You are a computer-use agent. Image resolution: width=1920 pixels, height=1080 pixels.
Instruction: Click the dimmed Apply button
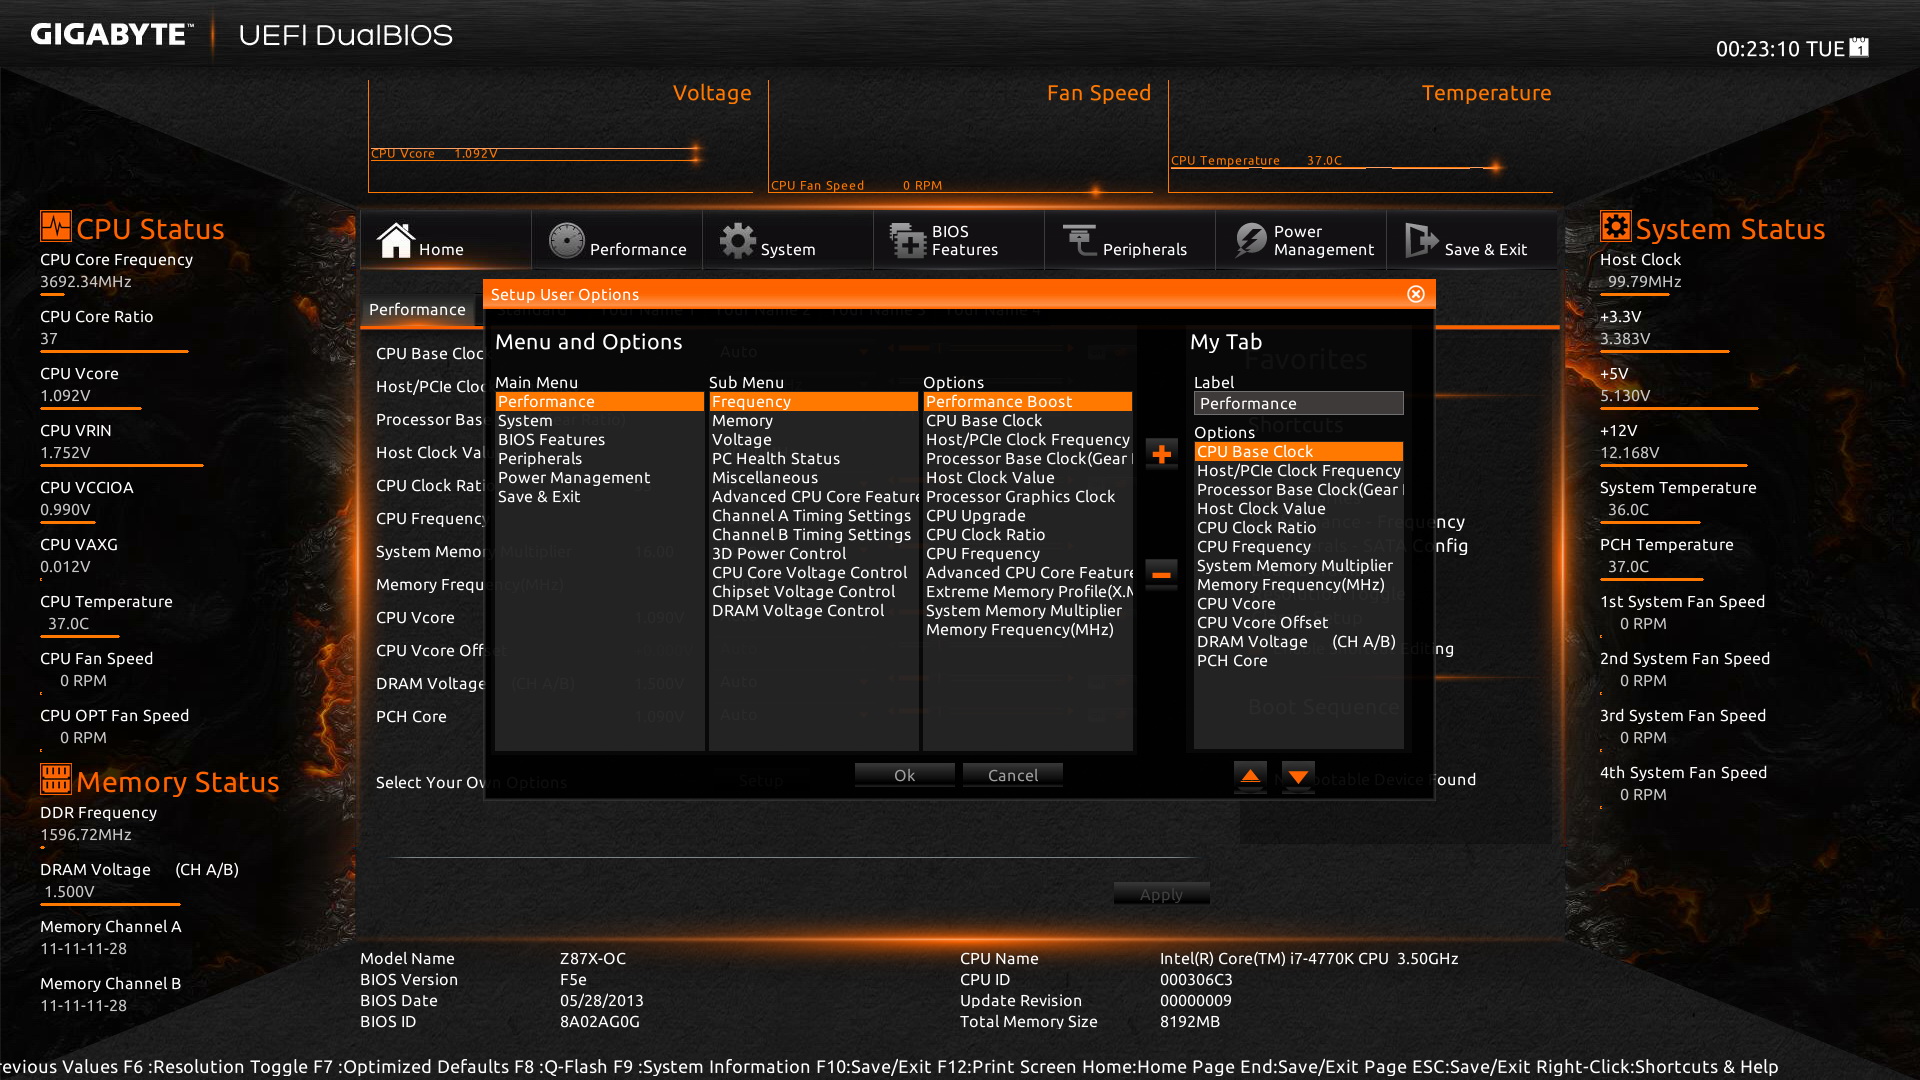(x=1162, y=895)
